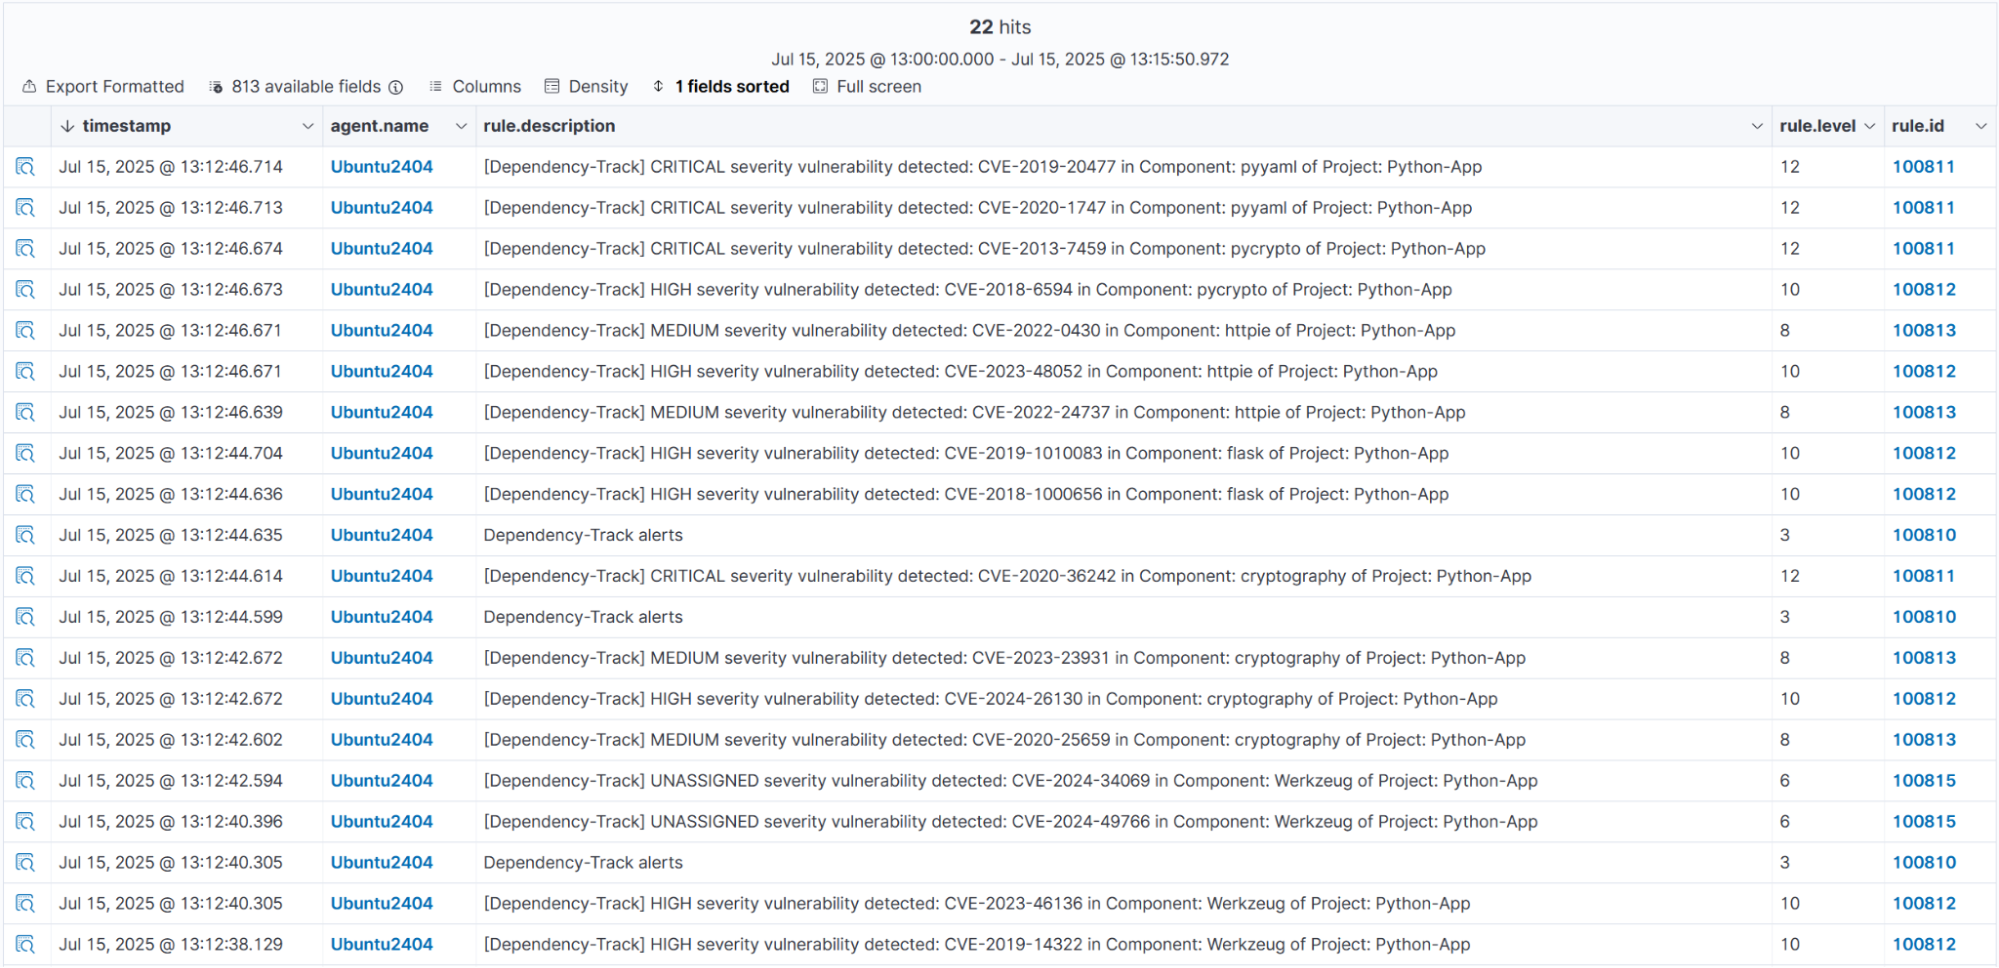Inspect the 13:12:44.599 Dependency-Track alerts row

click(x=25, y=618)
